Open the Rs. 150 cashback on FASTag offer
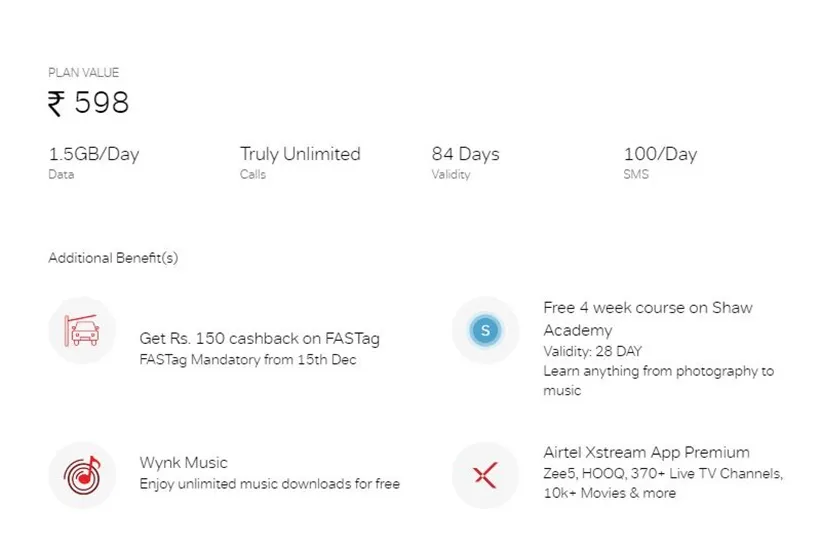This screenshot has height=546, width=820. pos(259,338)
